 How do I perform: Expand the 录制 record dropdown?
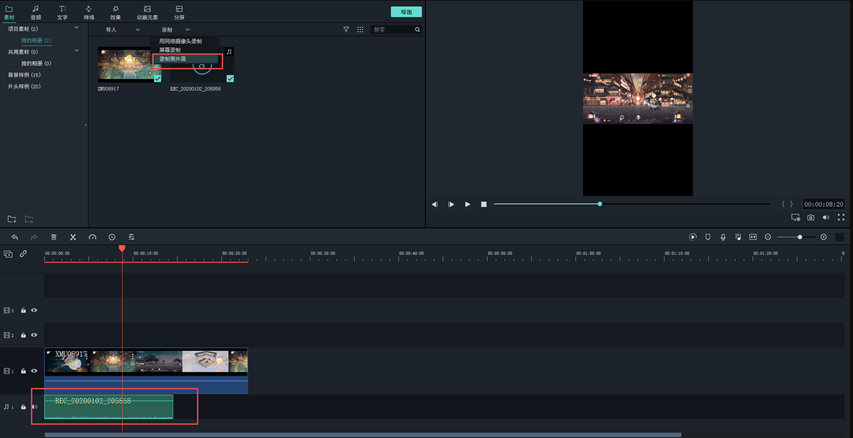point(175,30)
